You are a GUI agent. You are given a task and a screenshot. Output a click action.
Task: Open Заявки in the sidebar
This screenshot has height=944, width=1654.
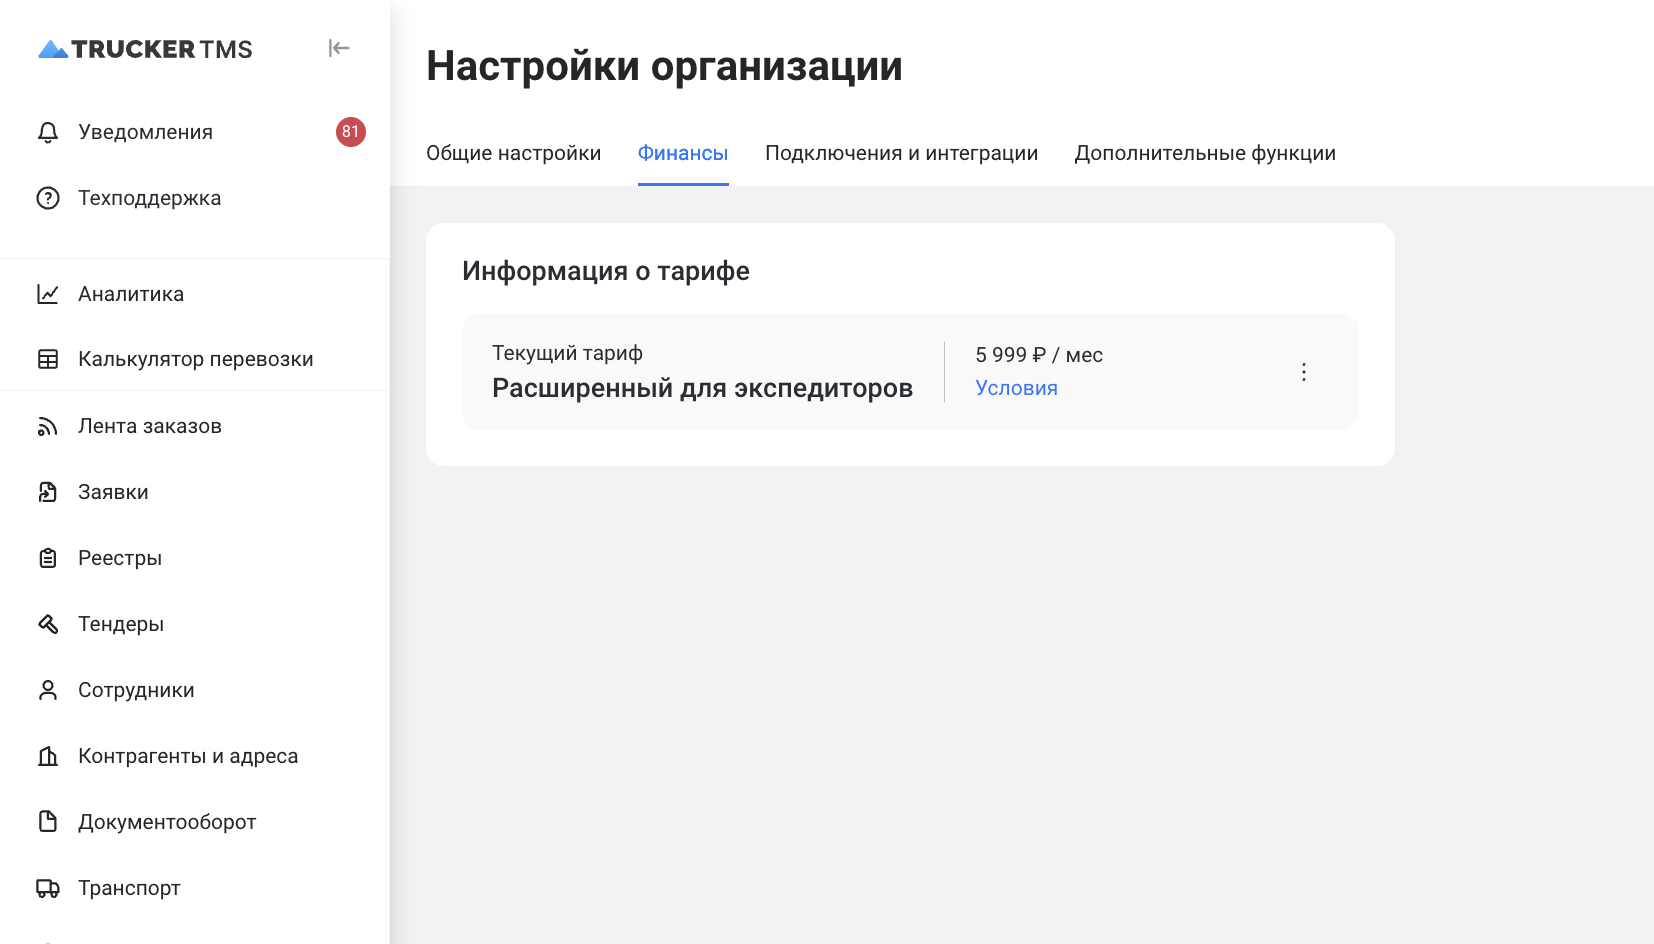tap(113, 492)
